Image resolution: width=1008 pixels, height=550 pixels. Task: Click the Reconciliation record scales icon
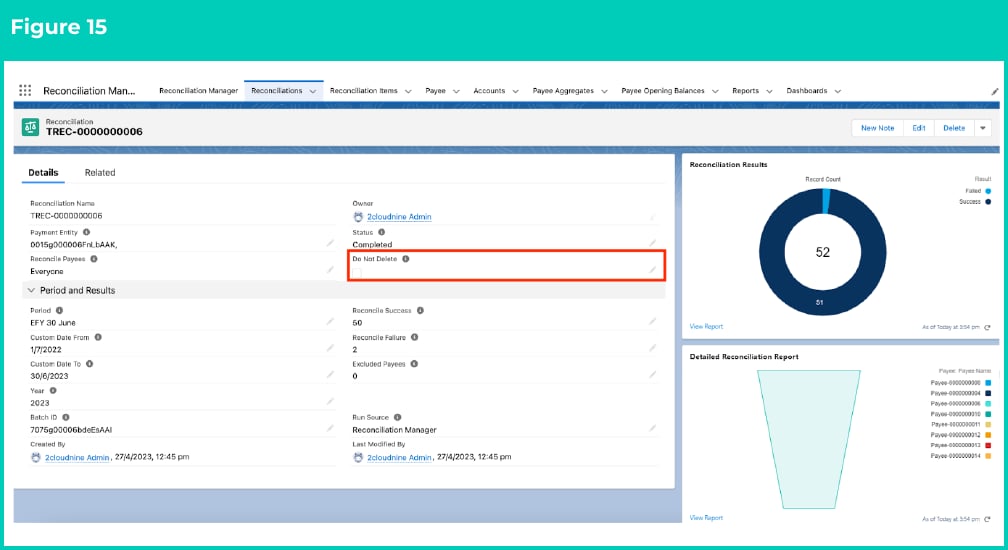coord(30,127)
